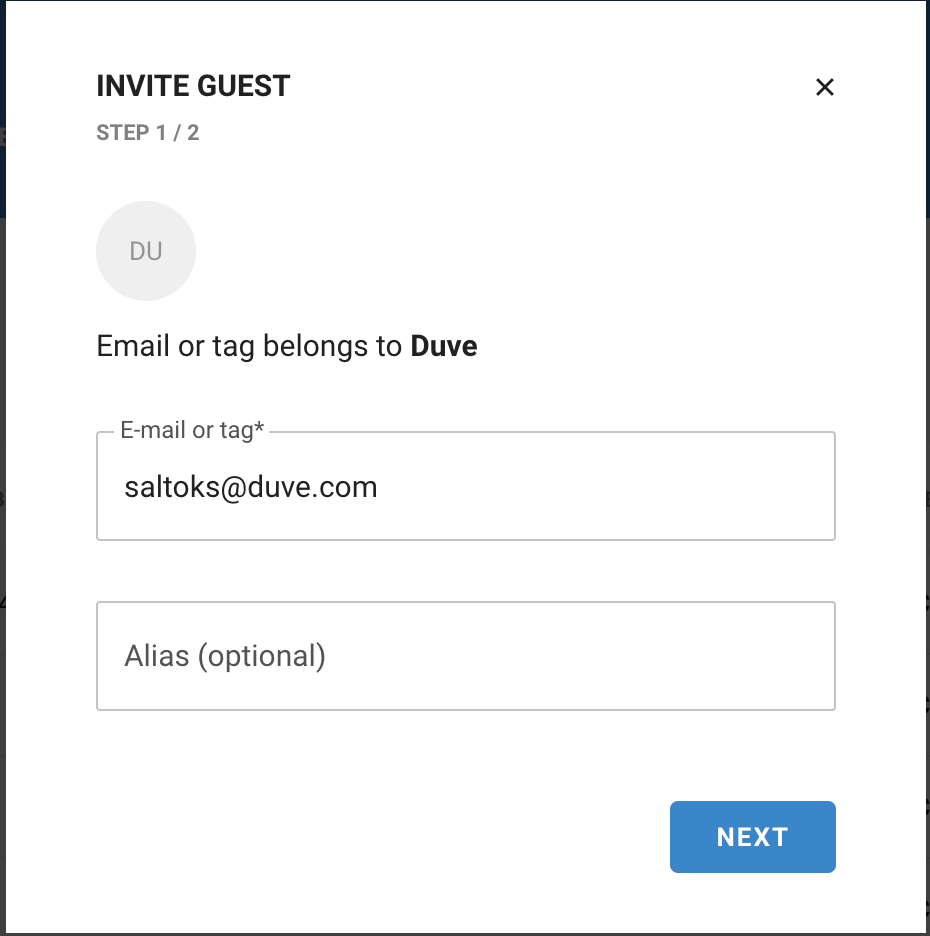Viewport: 930px width, 936px height.
Task: Click the Alias (optional) input box
Action: pyautogui.click(x=465, y=656)
